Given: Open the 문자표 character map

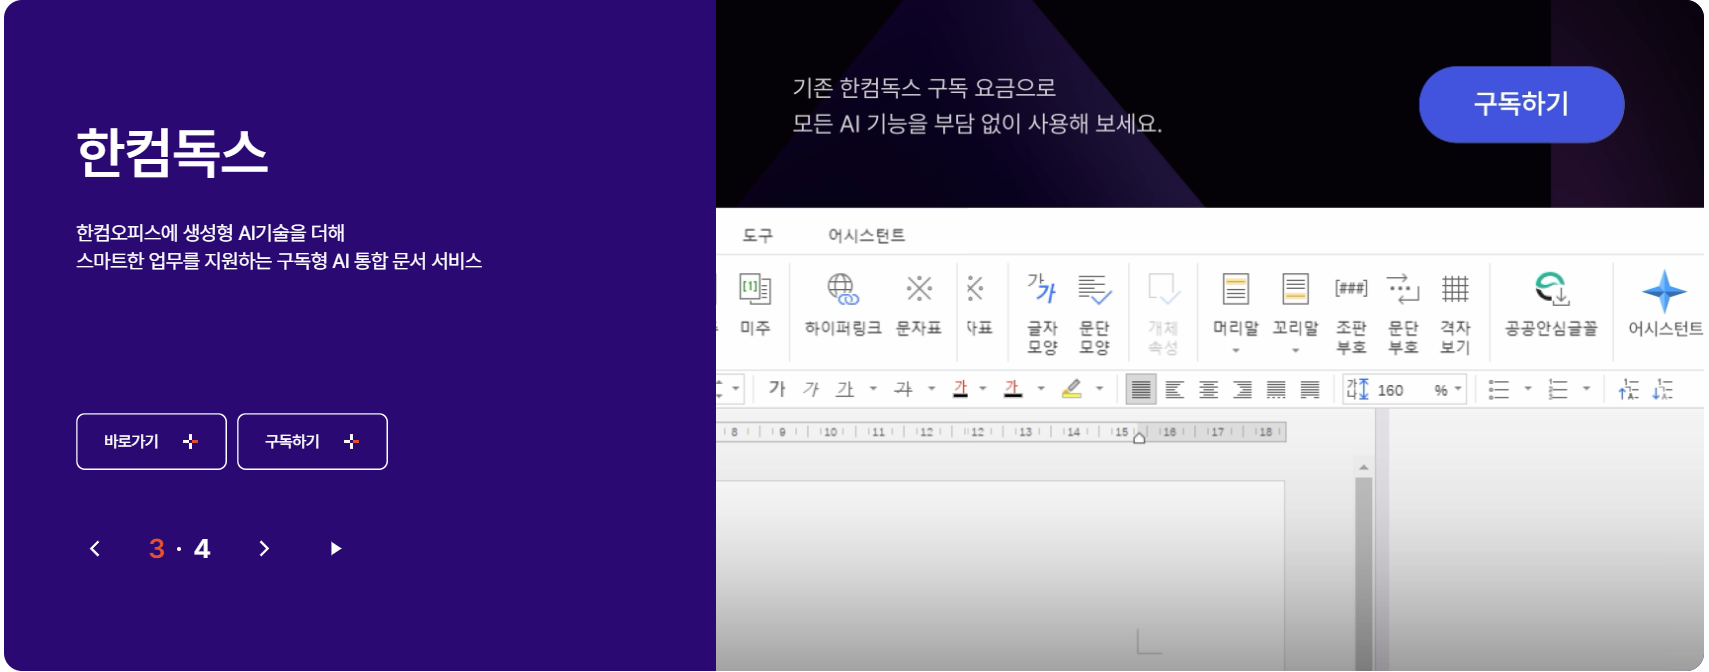Looking at the screenshot, I should (919, 303).
